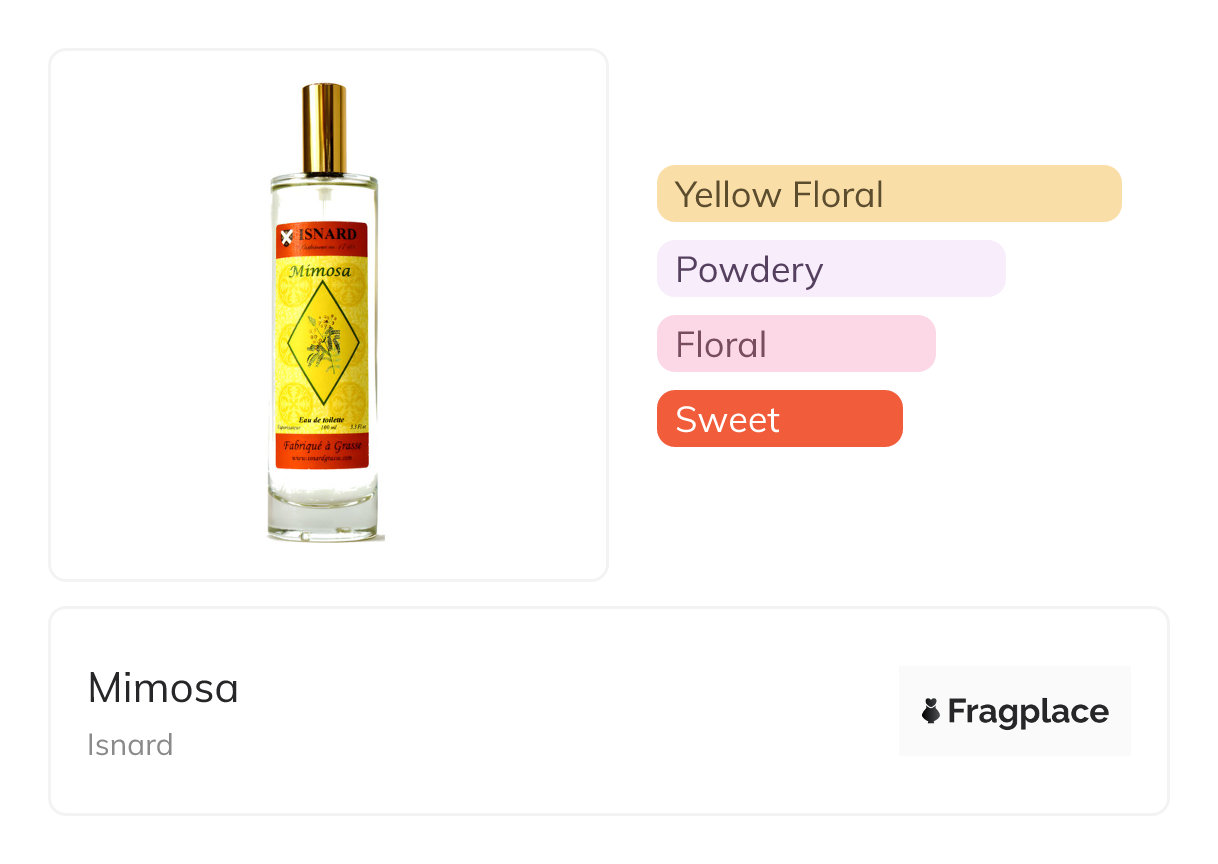Click the 'Fabriqué à Grasse' label text

pos(323,445)
